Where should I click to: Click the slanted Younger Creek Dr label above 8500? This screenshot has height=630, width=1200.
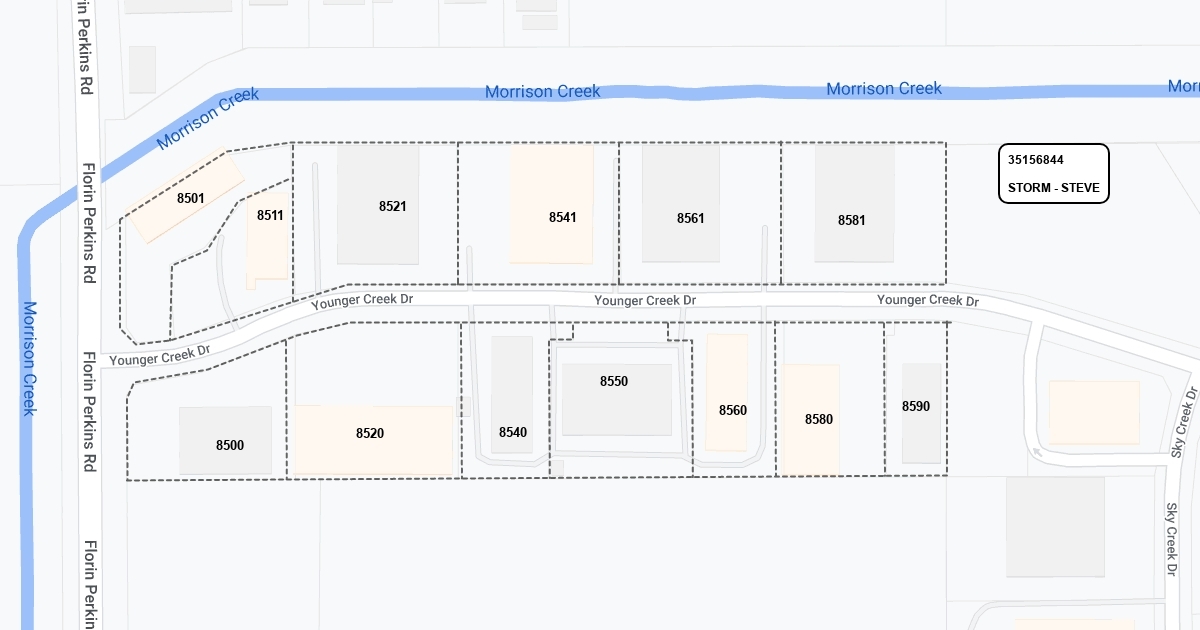(x=160, y=355)
